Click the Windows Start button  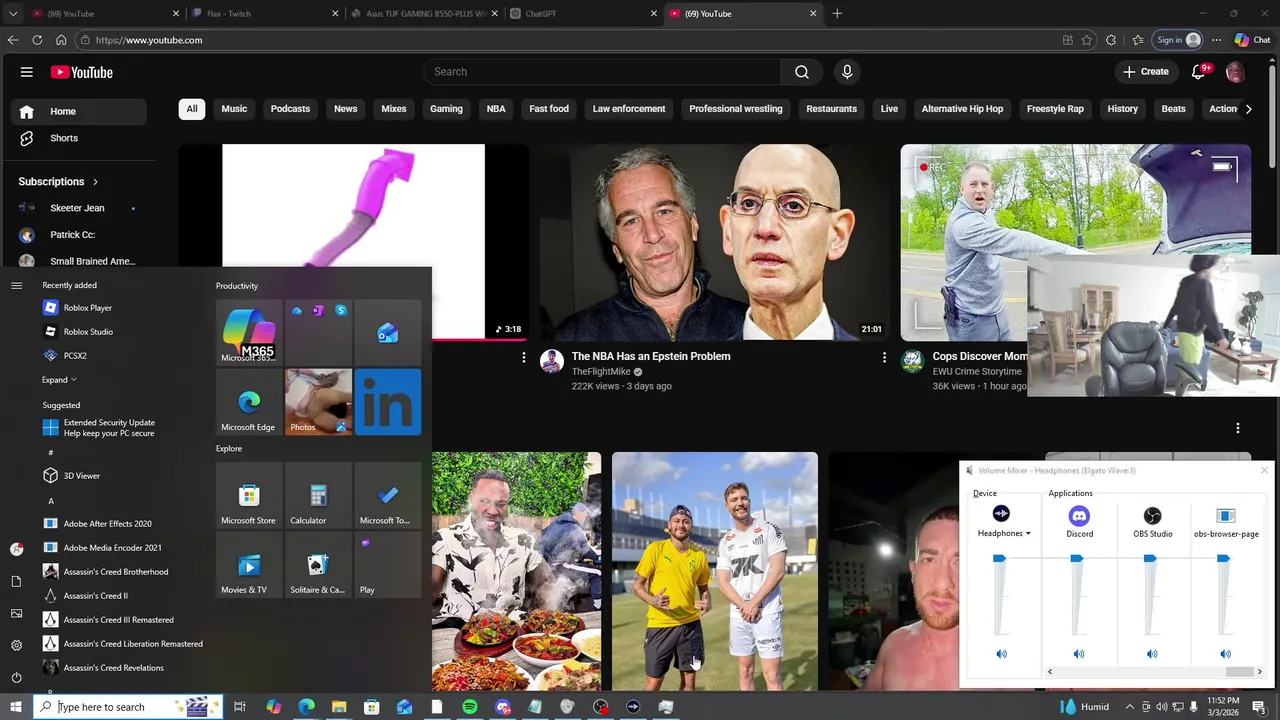click(16, 707)
